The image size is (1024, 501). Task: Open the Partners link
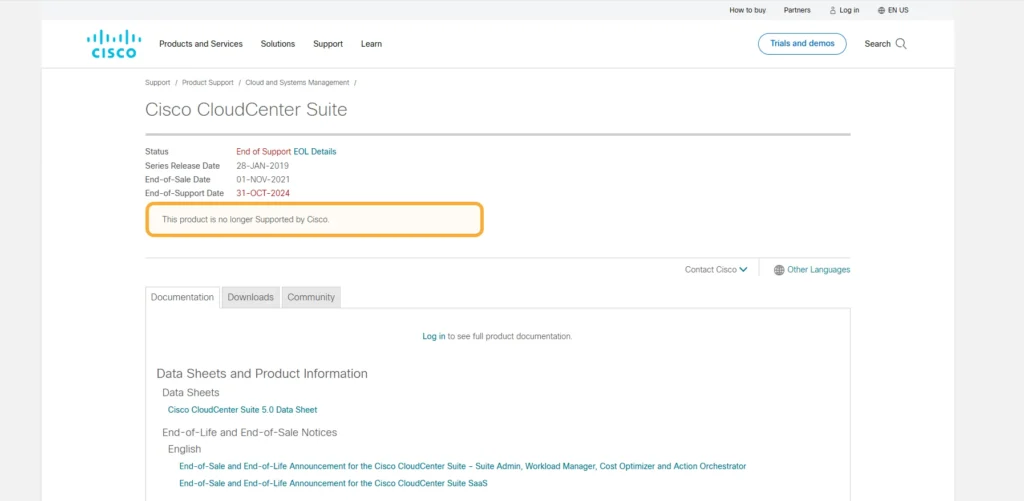pyautogui.click(x=797, y=10)
